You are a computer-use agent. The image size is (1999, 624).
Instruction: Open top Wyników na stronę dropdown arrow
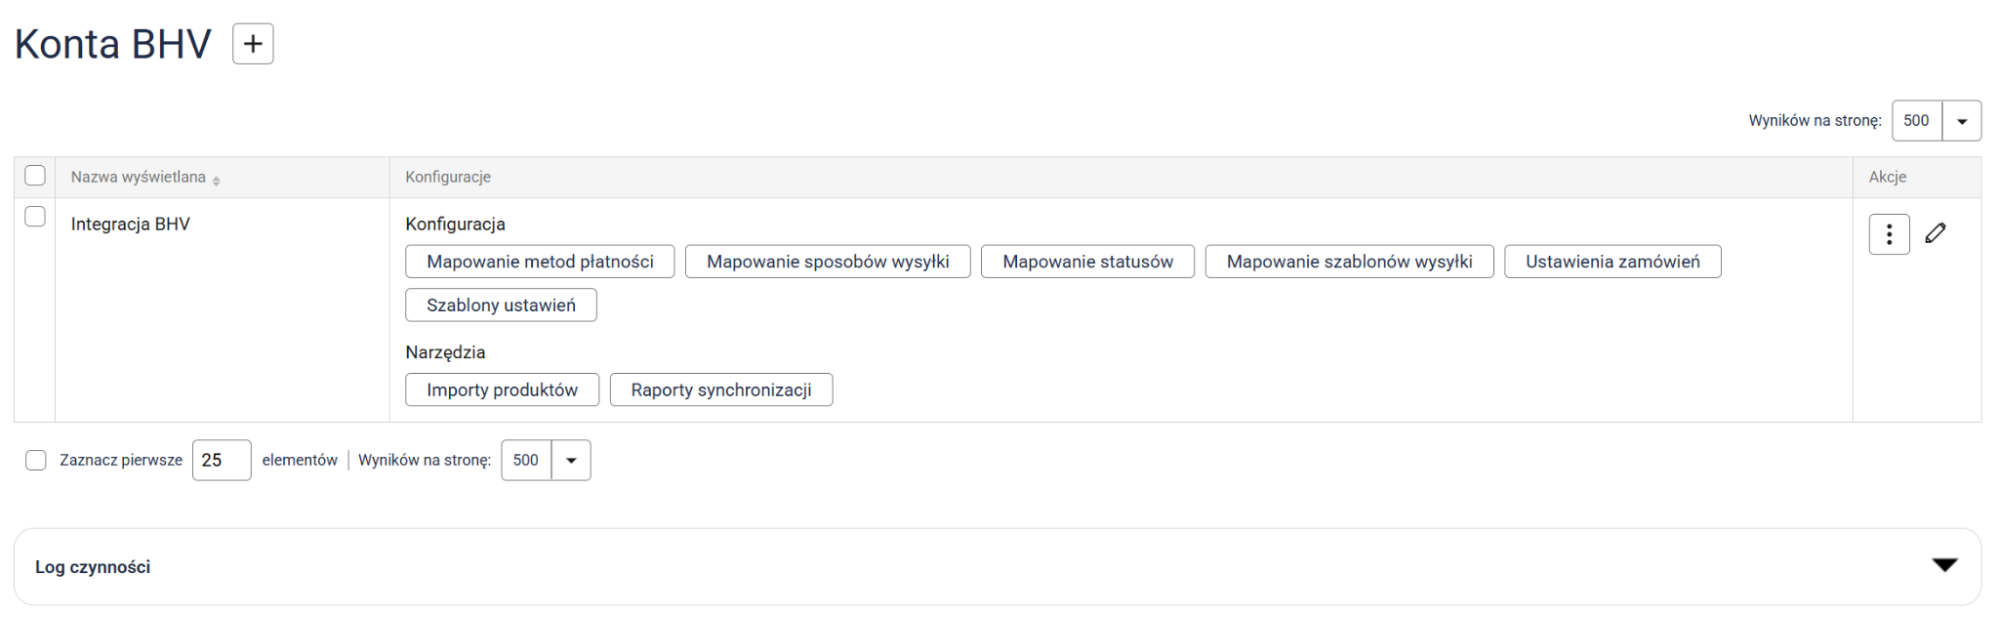pyautogui.click(x=1961, y=121)
